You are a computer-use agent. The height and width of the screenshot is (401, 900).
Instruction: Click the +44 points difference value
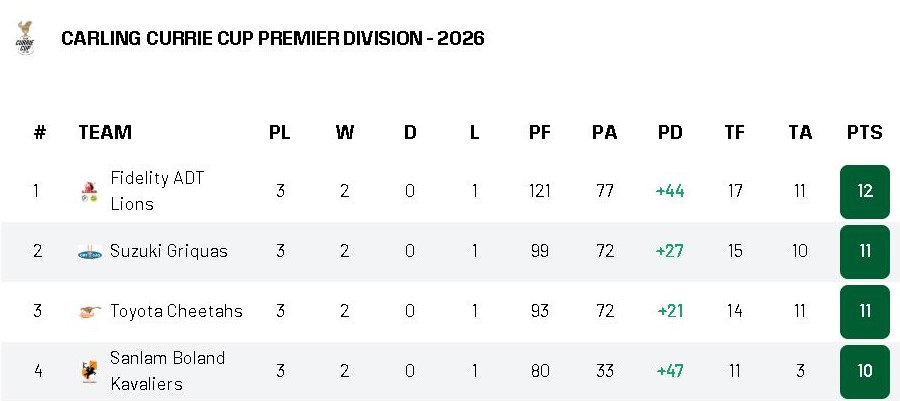point(670,191)
